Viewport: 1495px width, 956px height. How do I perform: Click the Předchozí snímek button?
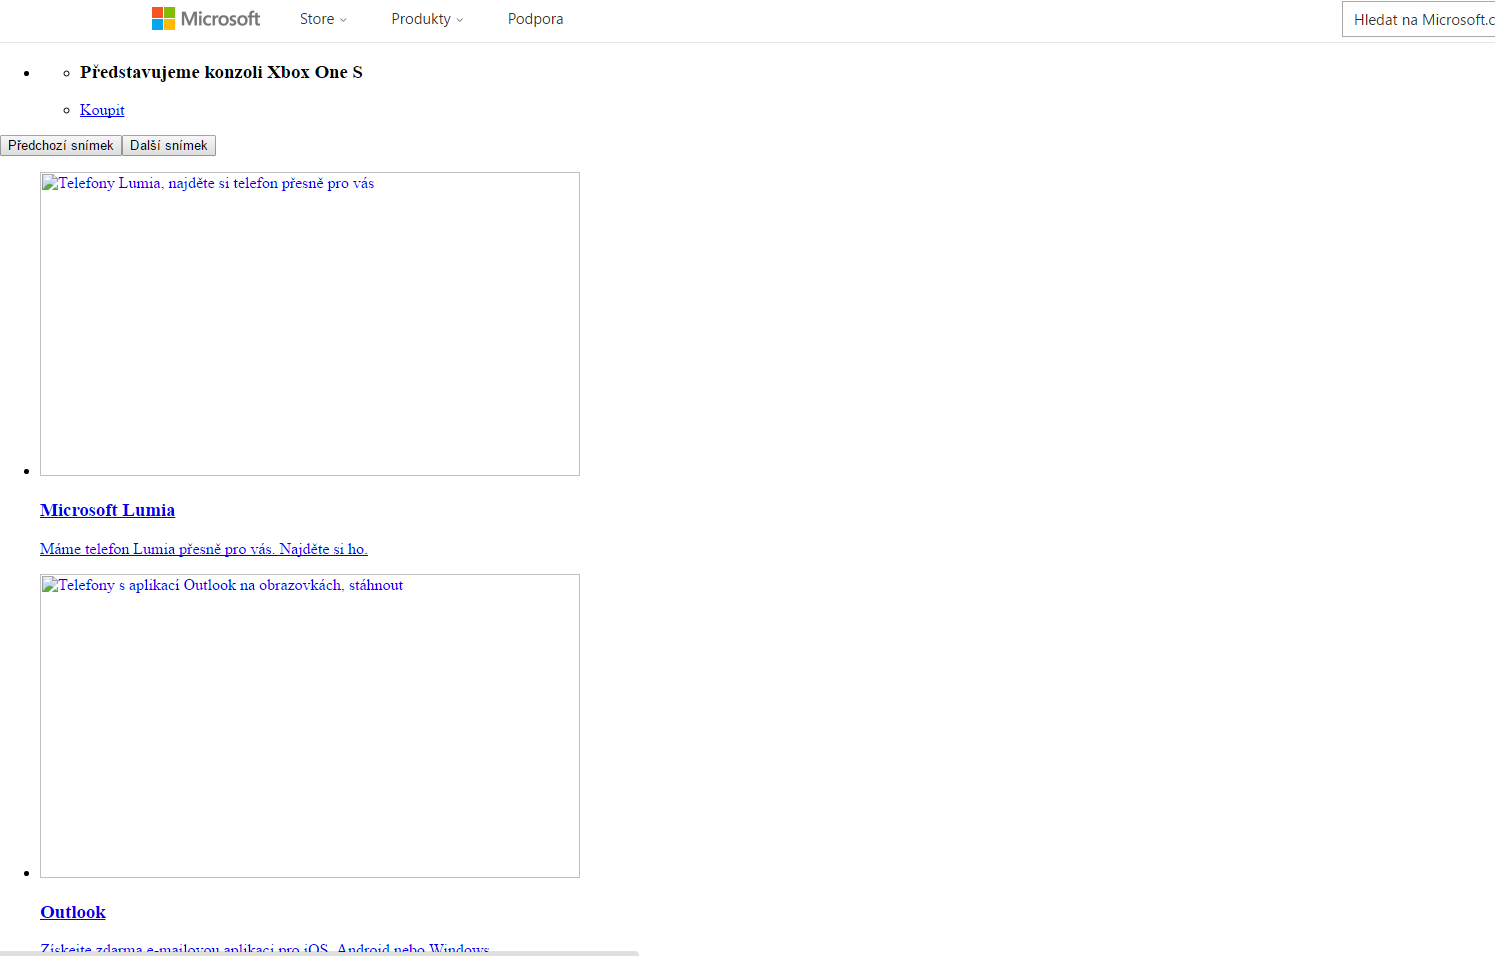click(61, 146)
